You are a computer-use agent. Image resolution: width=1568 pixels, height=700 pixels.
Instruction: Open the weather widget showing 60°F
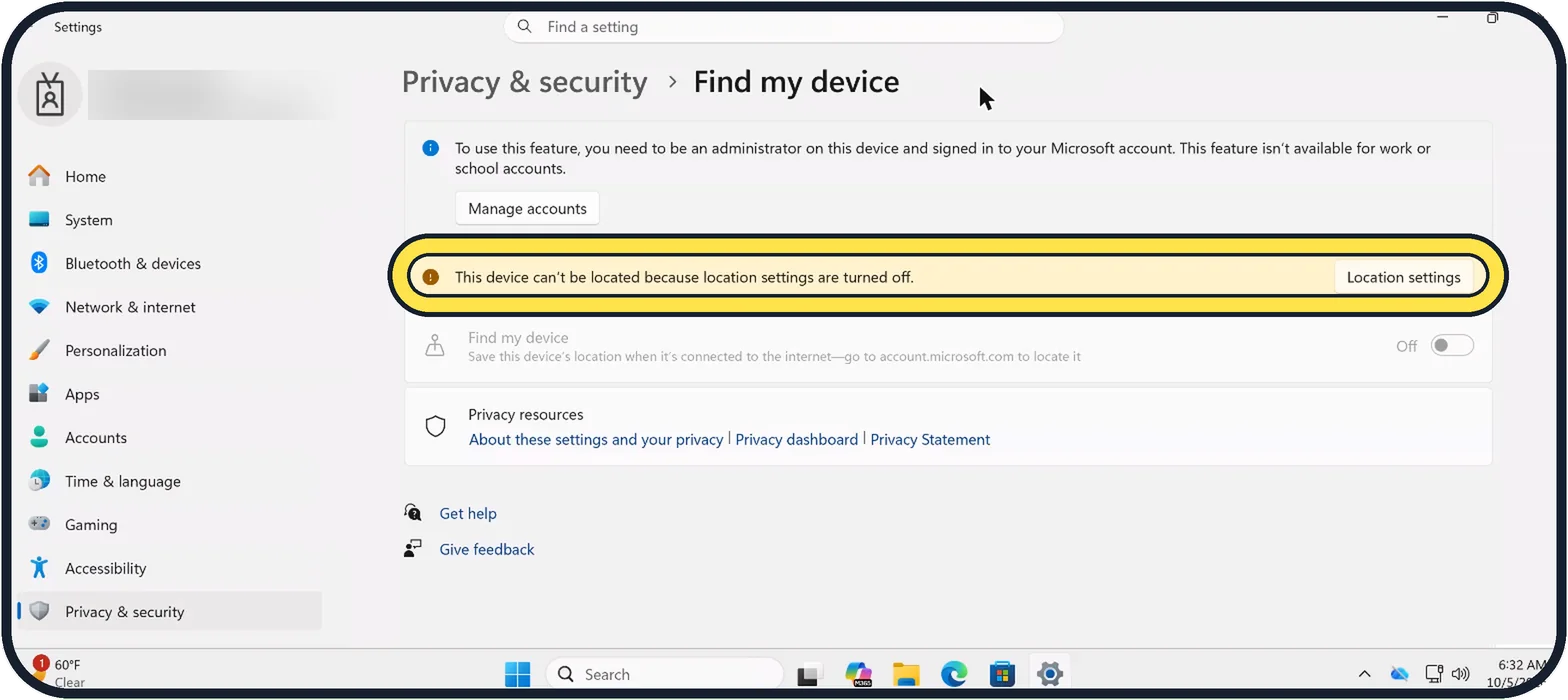(58, 673)
